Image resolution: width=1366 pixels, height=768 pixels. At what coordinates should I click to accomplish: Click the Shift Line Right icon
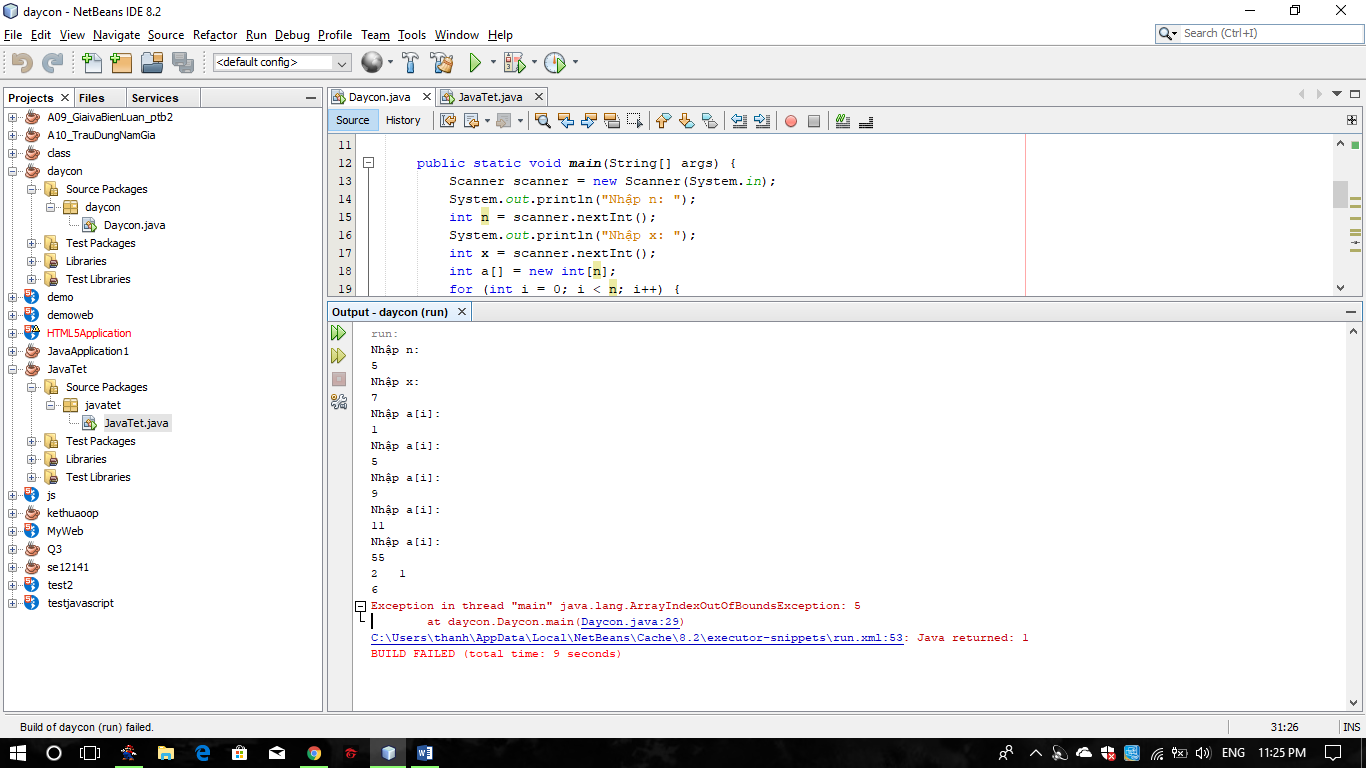[x=762, y=121]
